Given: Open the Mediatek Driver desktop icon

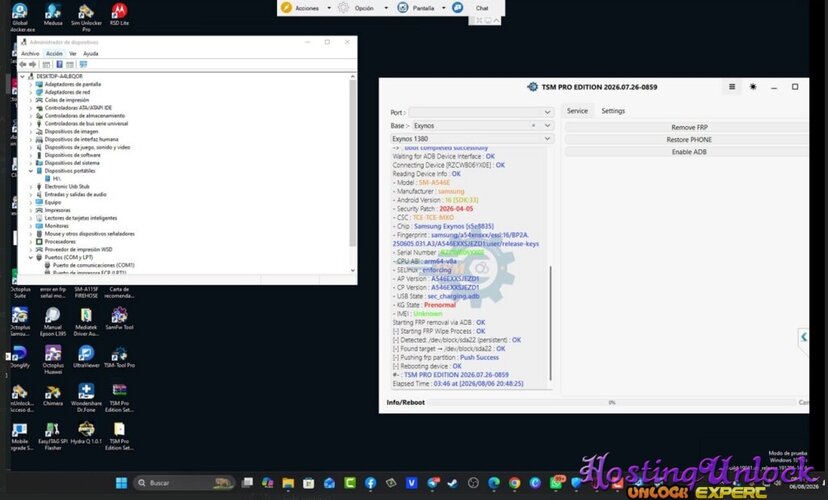Looking at the screenshot, I should 86,322.
